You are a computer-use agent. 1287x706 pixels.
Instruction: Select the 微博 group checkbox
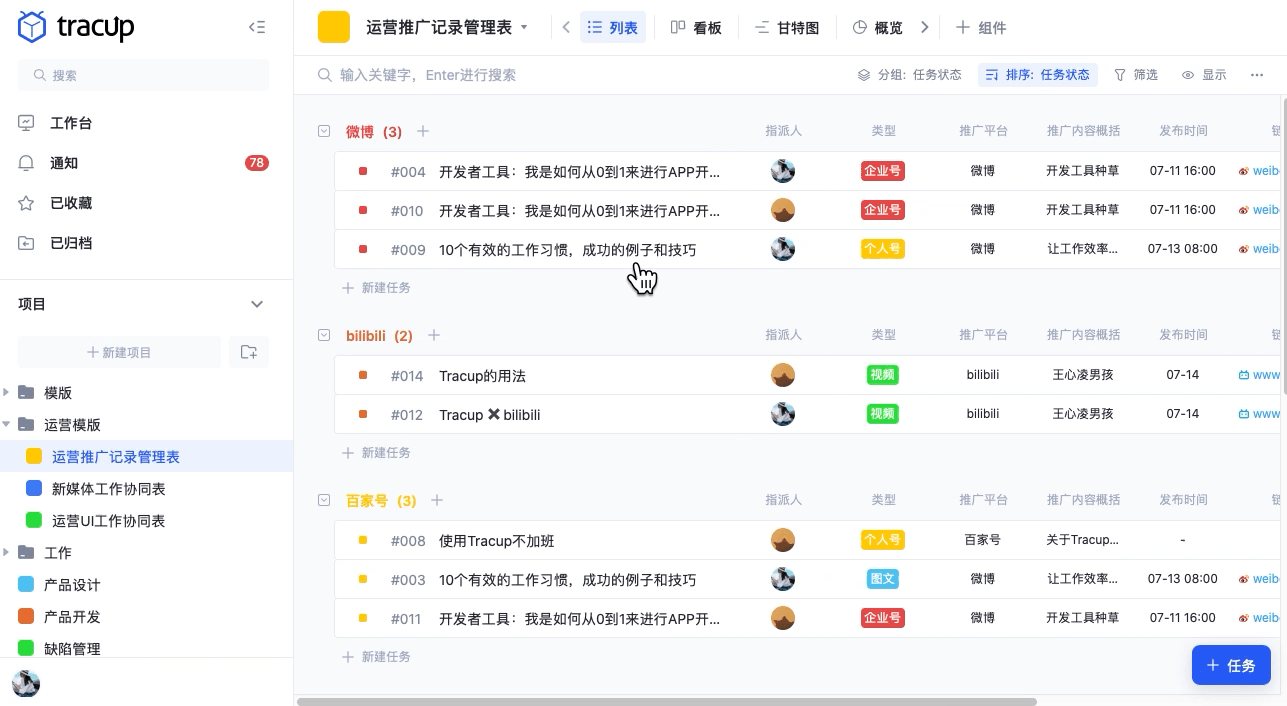point(324,131)
